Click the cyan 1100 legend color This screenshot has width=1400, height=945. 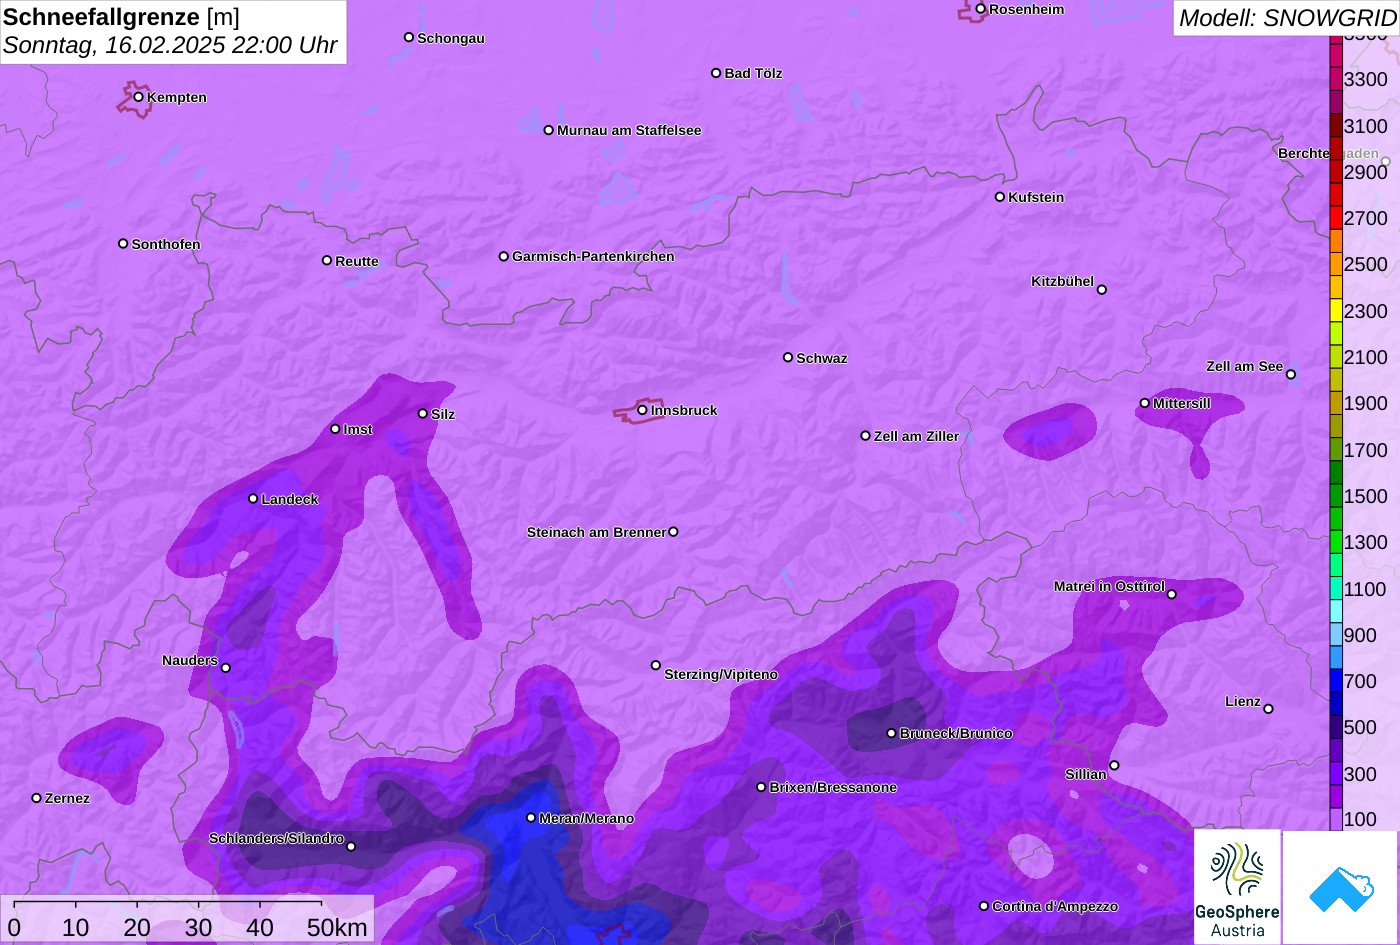pyautogui.click(x=1336, y=588)
